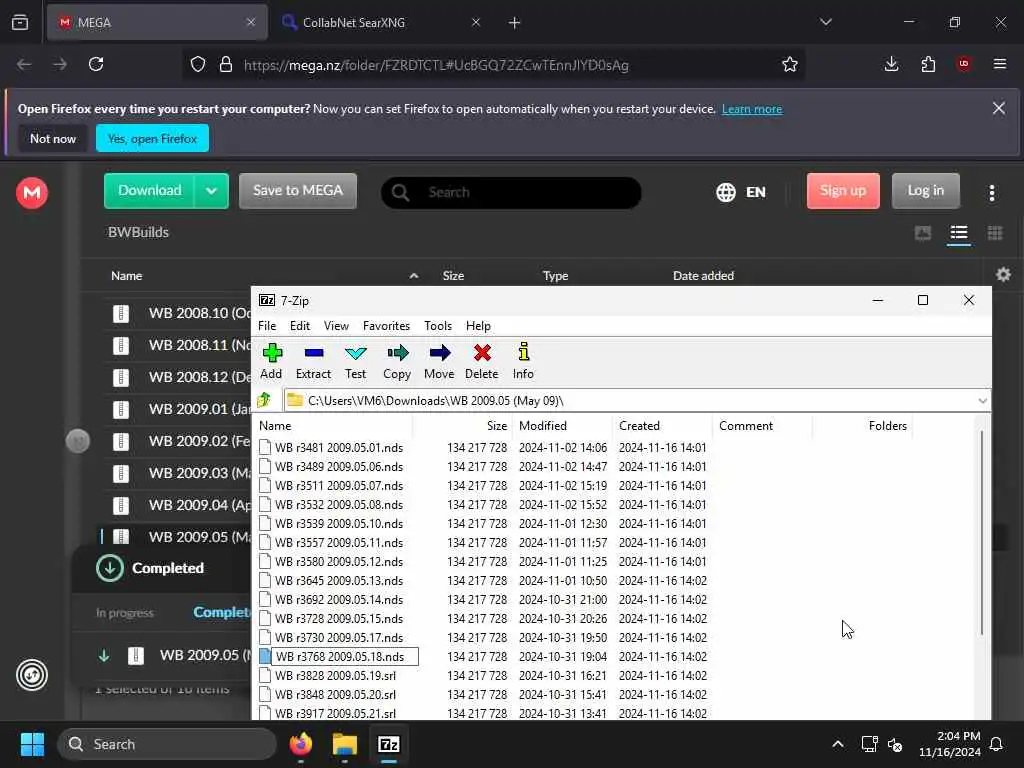Open the Firefox downloads panel

coord(891,64)
